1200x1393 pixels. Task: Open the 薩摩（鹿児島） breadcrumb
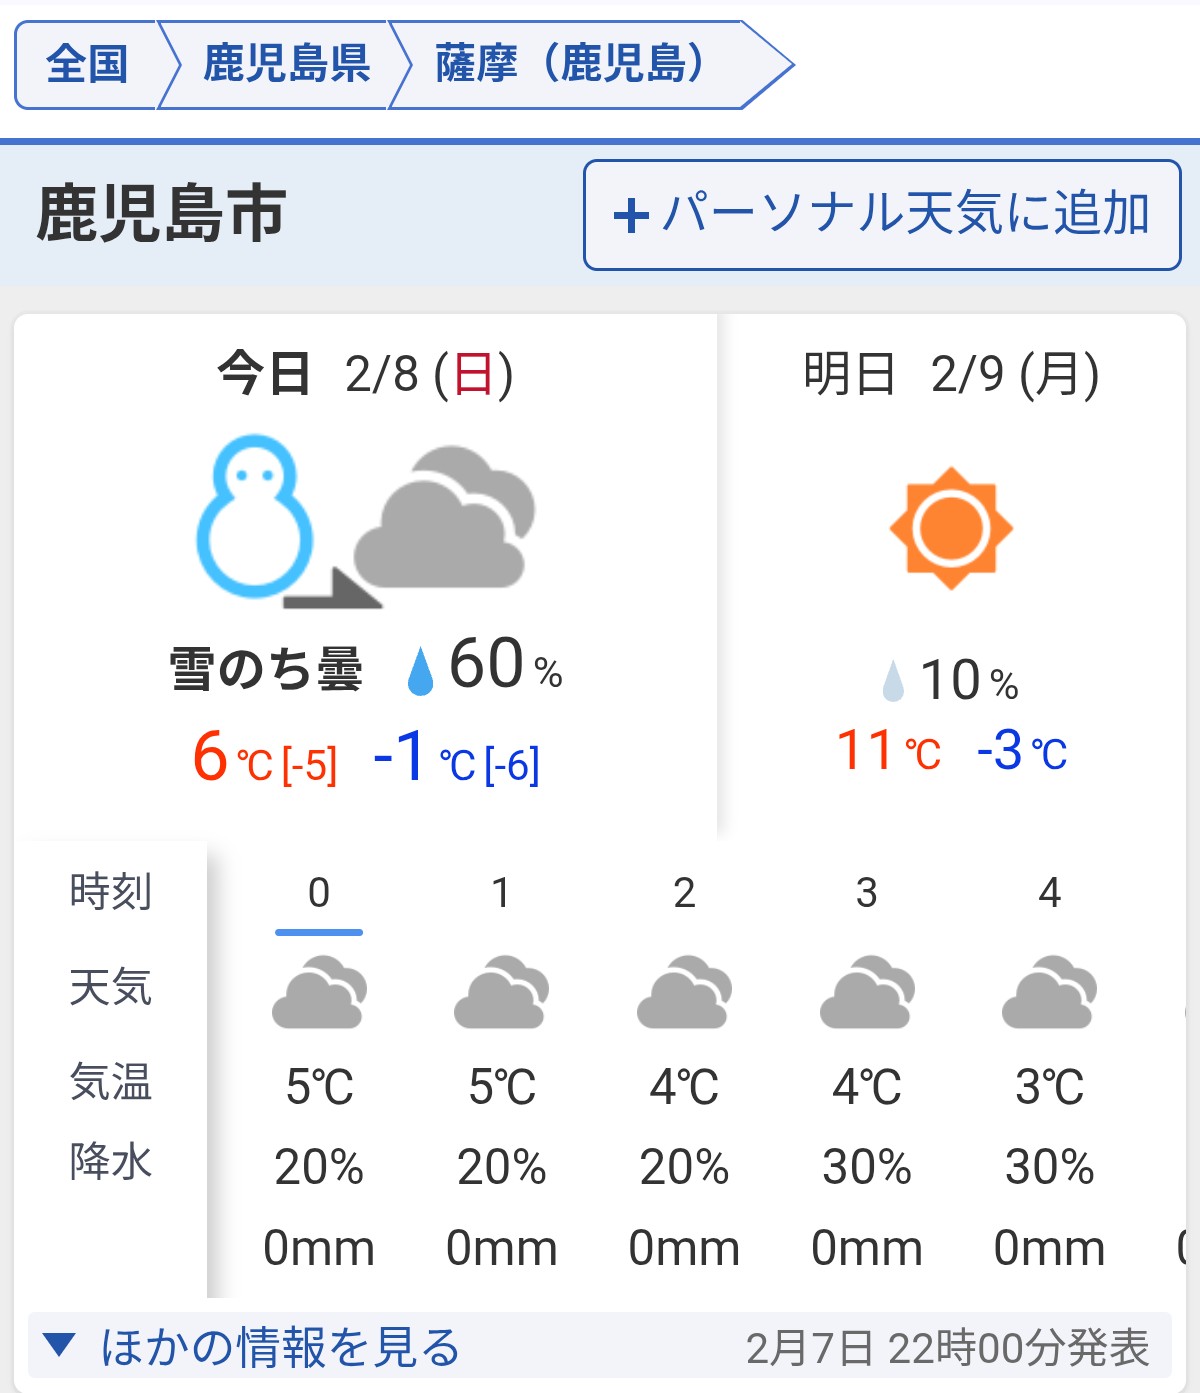pyautogui.click(x=570, y=65)
